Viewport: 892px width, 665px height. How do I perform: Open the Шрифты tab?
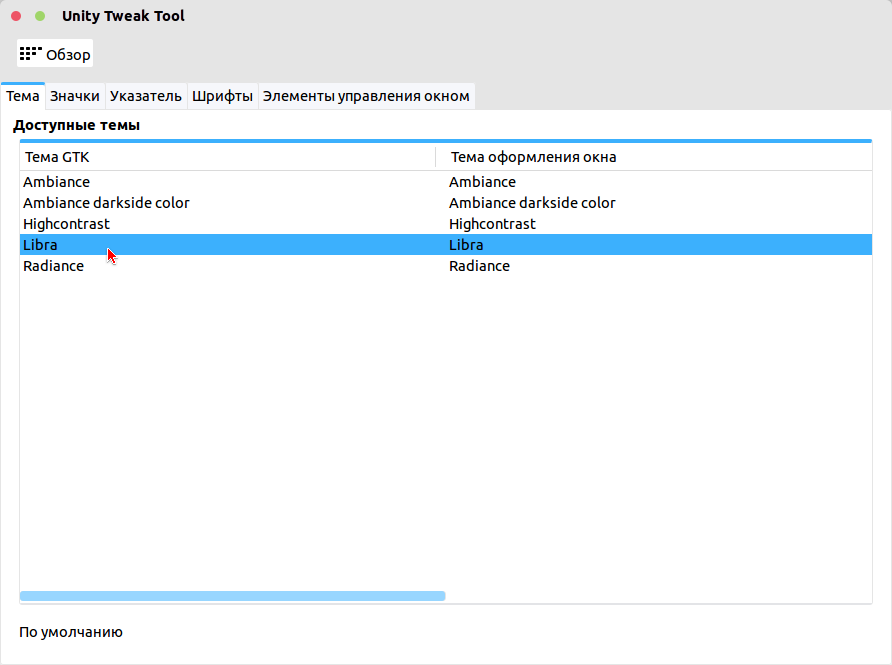(222, 96)
